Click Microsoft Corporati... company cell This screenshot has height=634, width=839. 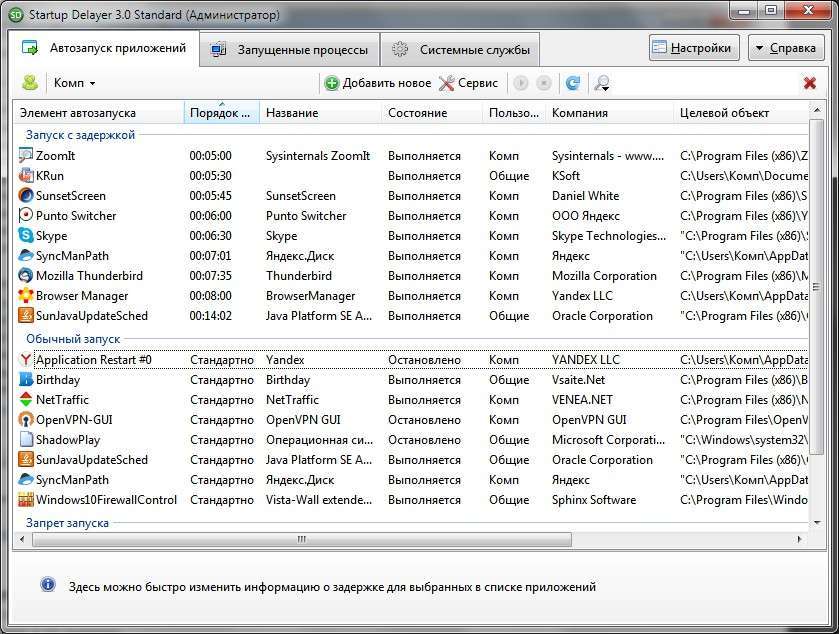[x=608, y=440]
